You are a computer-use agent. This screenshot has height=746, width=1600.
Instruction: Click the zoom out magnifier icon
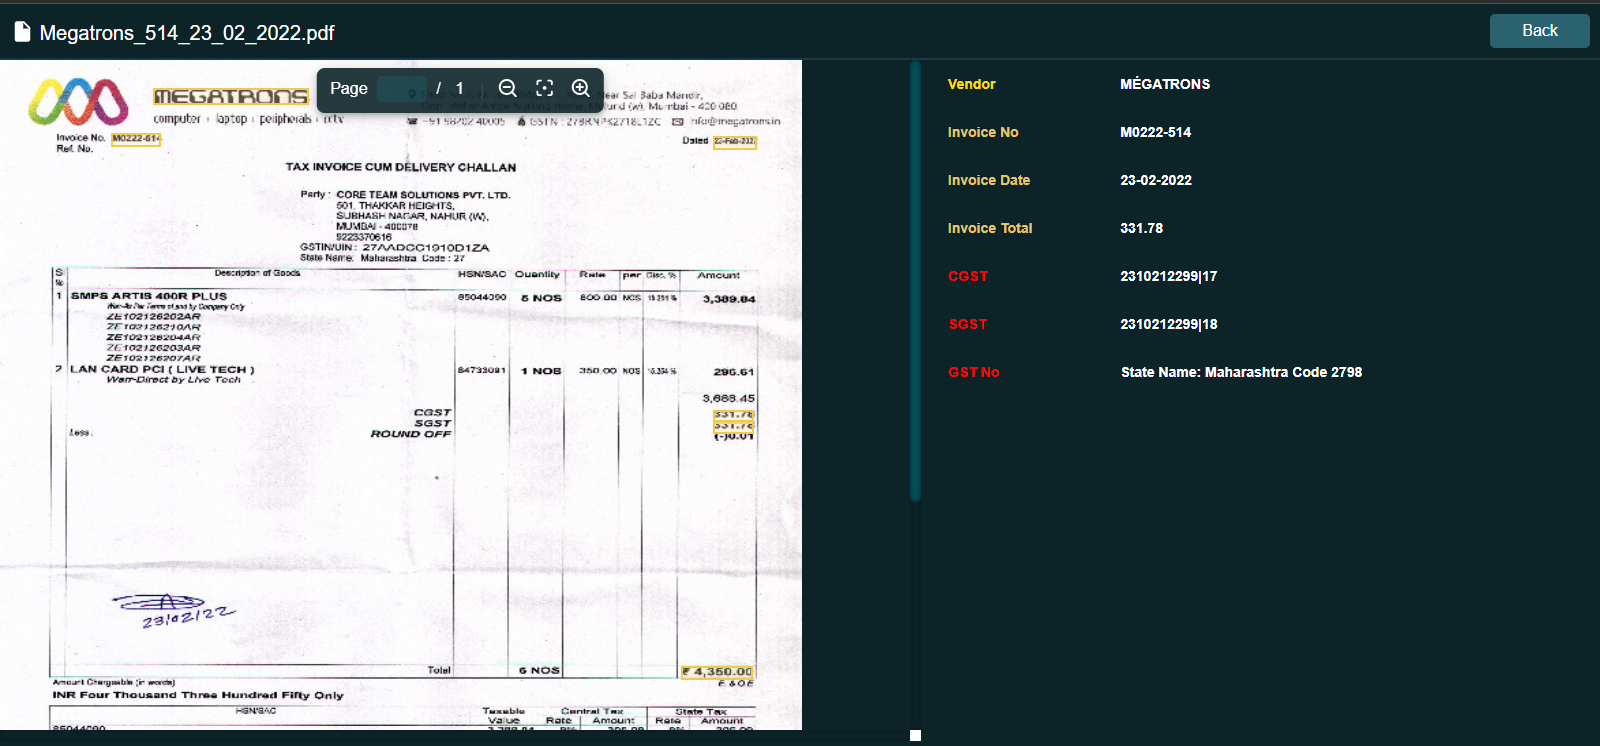coord(507,88)
